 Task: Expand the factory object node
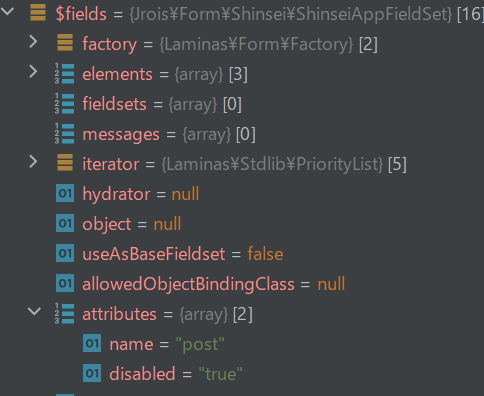point(33,42)
